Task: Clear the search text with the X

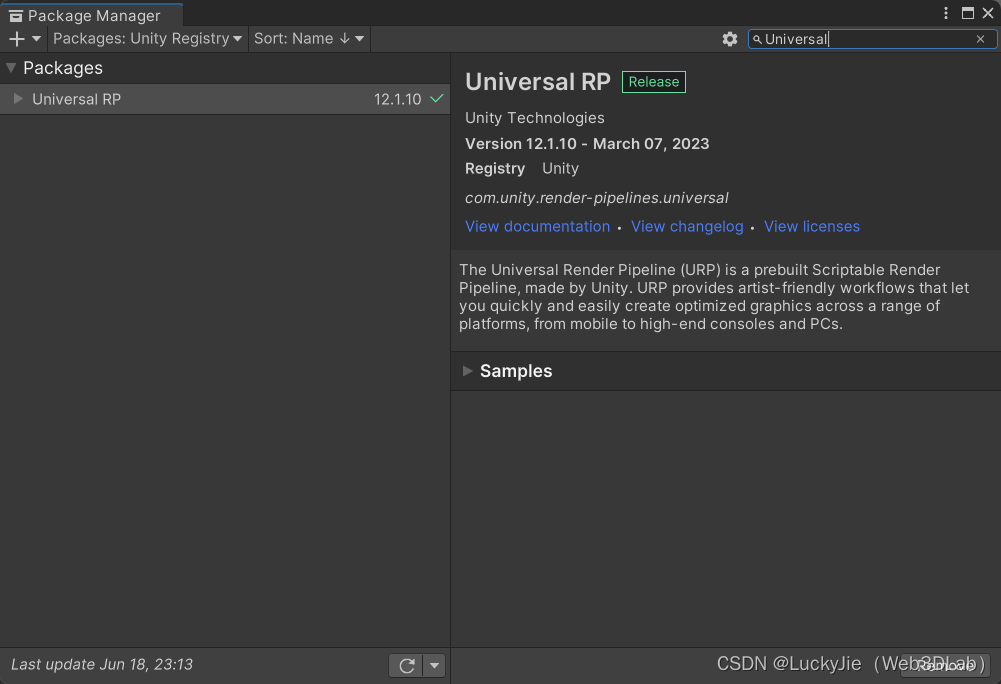Action: coord(981,39)
